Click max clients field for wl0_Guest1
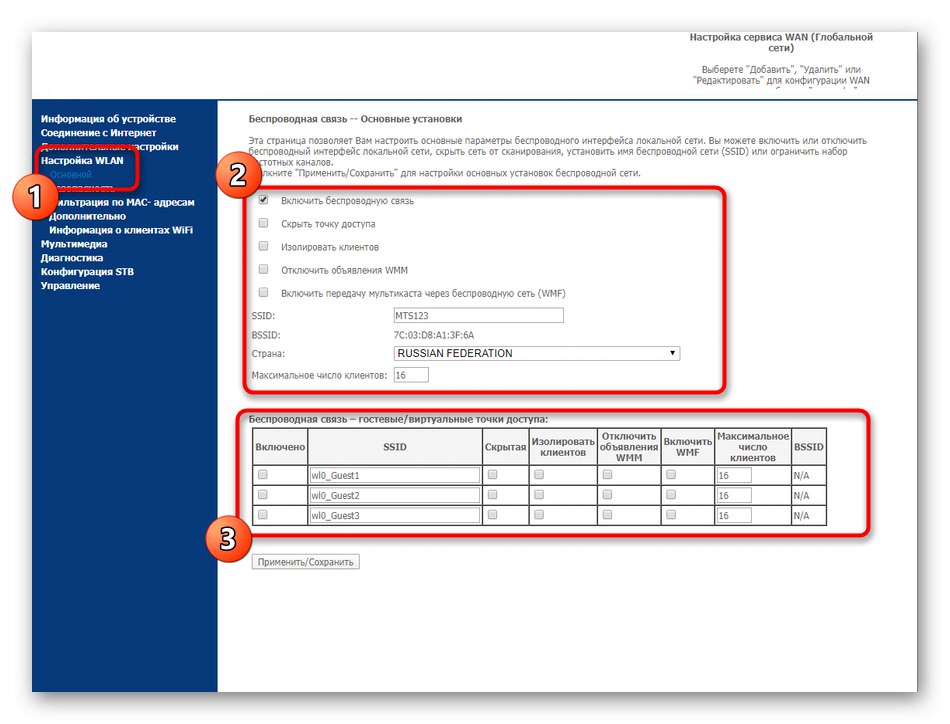 tap(734, 476)
